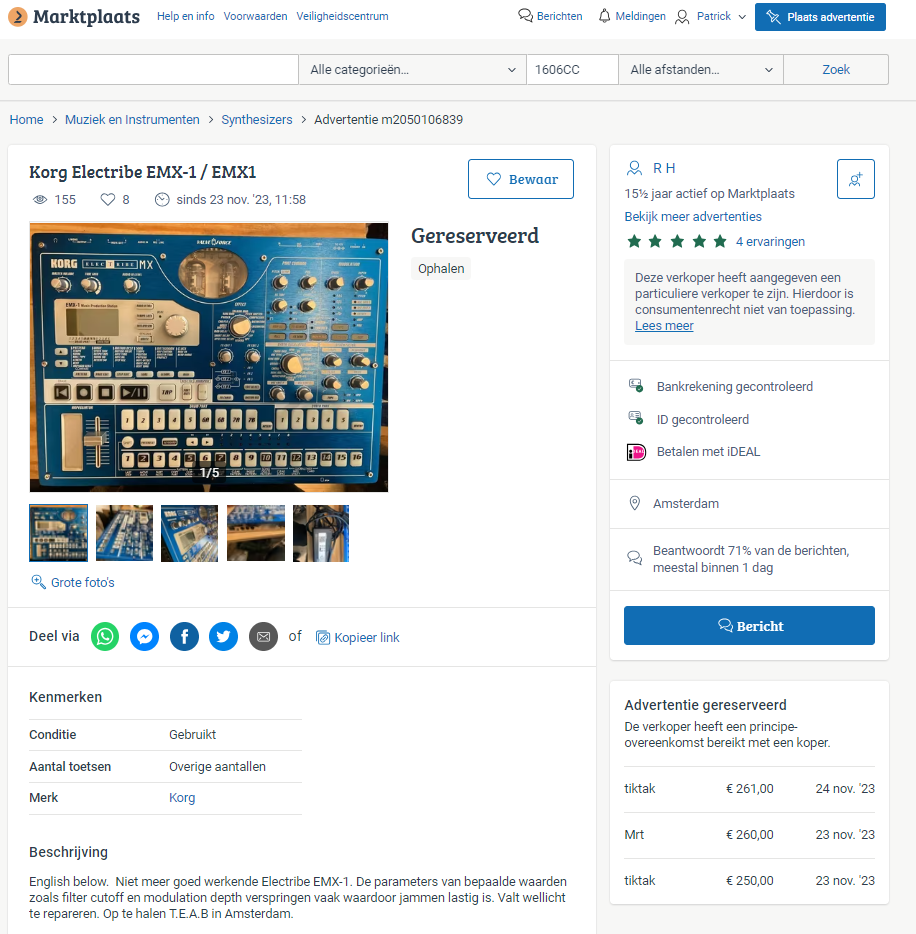Click the Amsterdam location pin icon
The image size is (916, 934).
[x=635, y=503]
